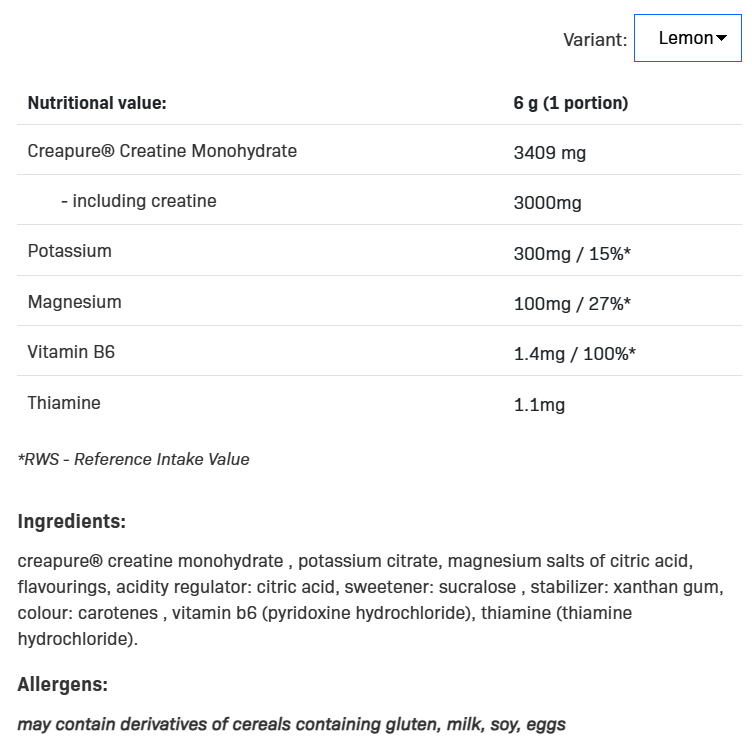Viewport: 752px width, 747px height.
Task: Click the 1.4mg / 100% value
Action: [575, 354]
